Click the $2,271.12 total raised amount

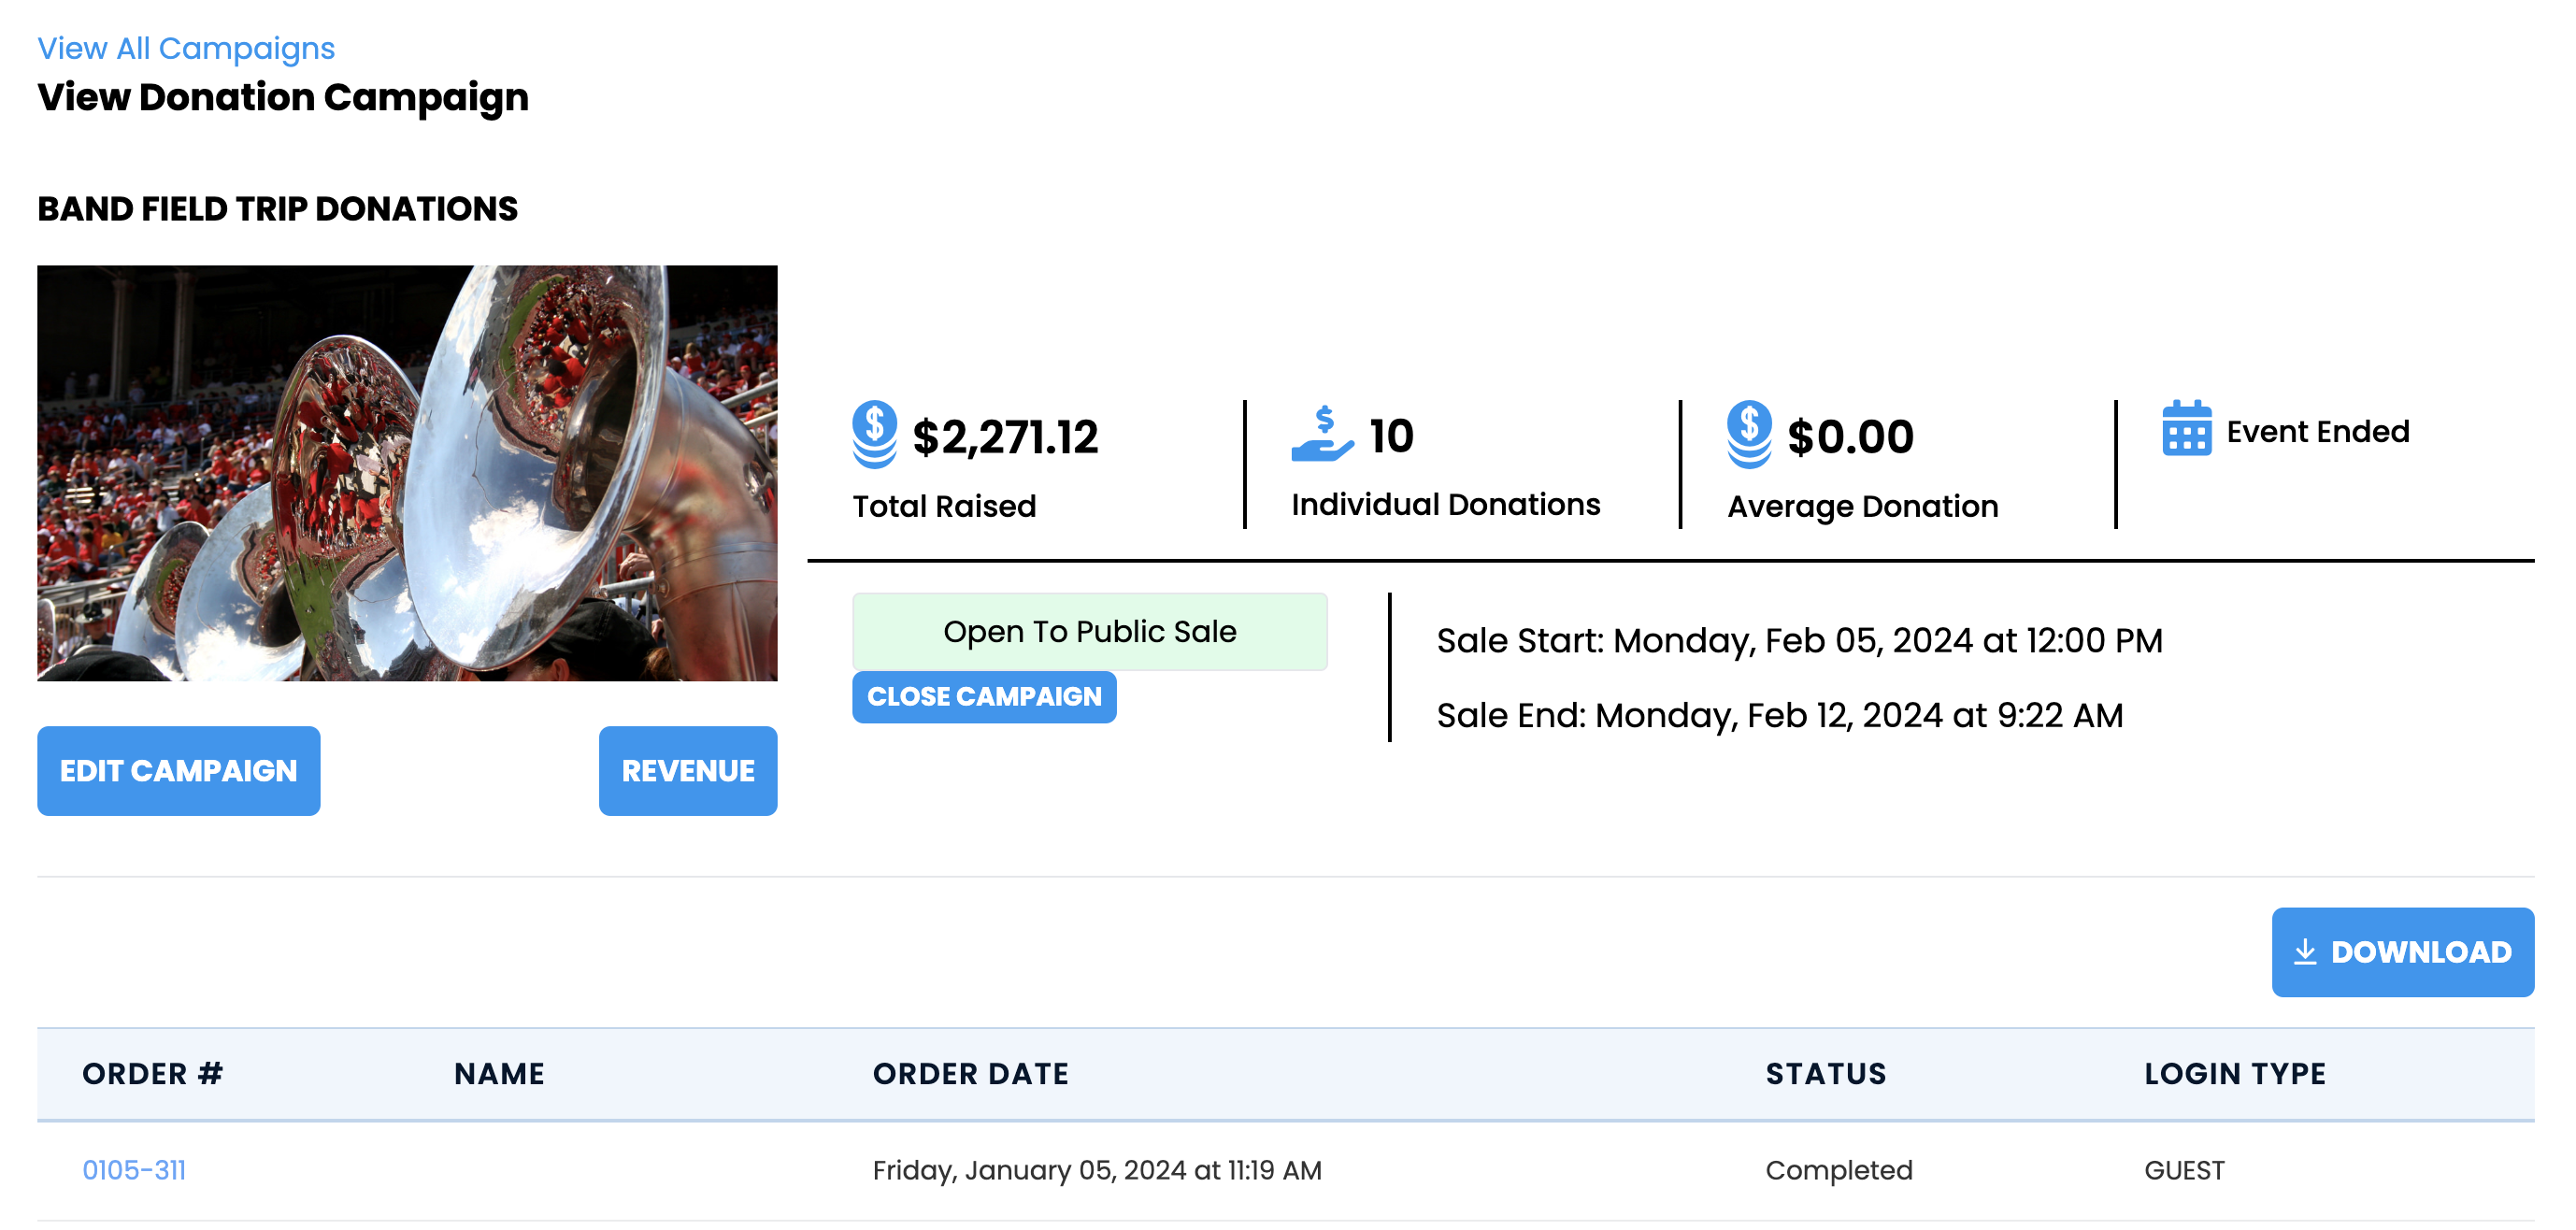point(1005,437)
